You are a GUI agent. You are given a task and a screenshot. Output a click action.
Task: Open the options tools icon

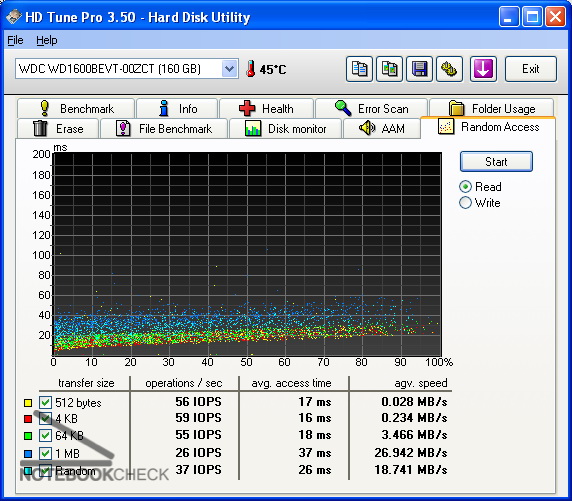(449, 69)
